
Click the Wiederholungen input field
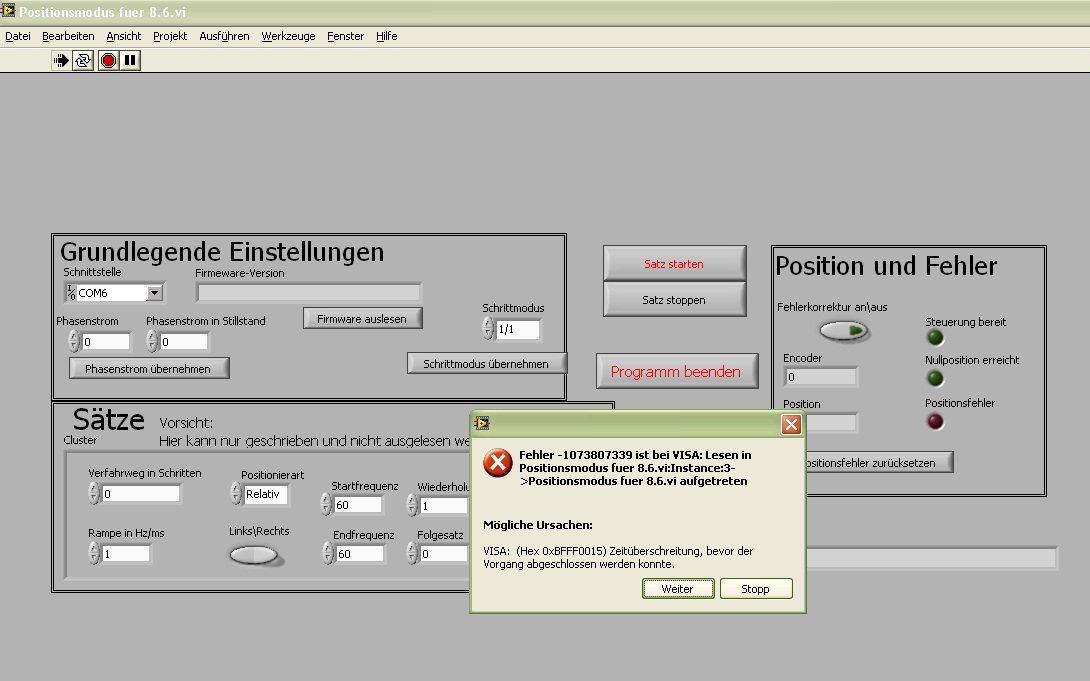445,506
